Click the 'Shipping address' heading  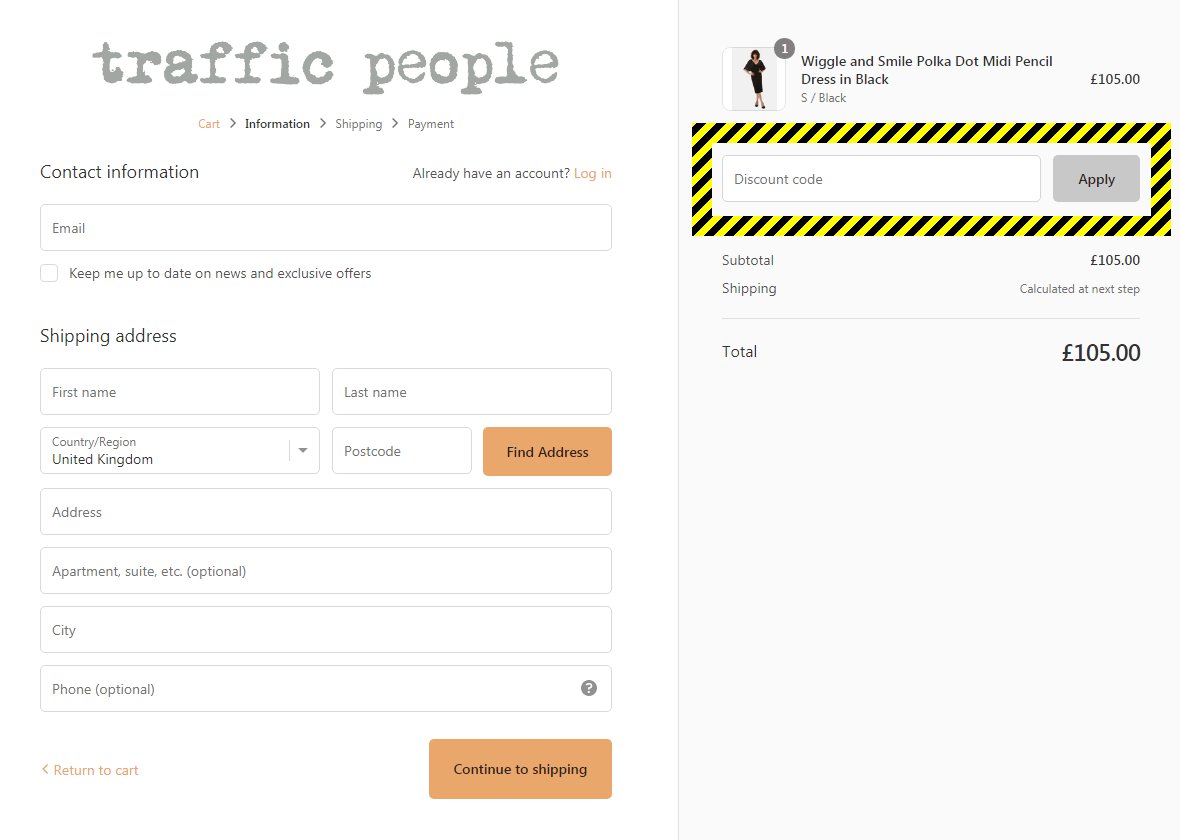108,336
